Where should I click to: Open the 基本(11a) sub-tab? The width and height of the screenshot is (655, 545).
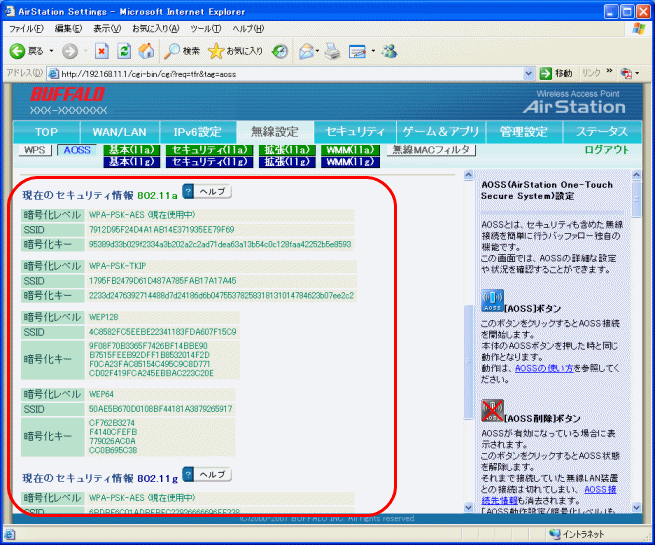point(132,150)
